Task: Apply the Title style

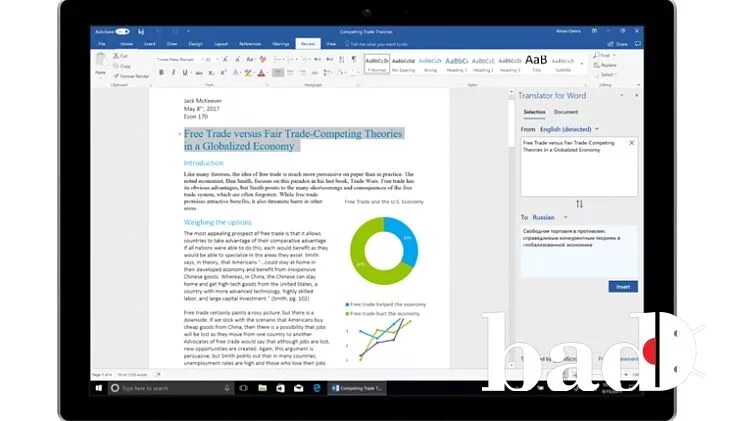Action: click(536, 64)
